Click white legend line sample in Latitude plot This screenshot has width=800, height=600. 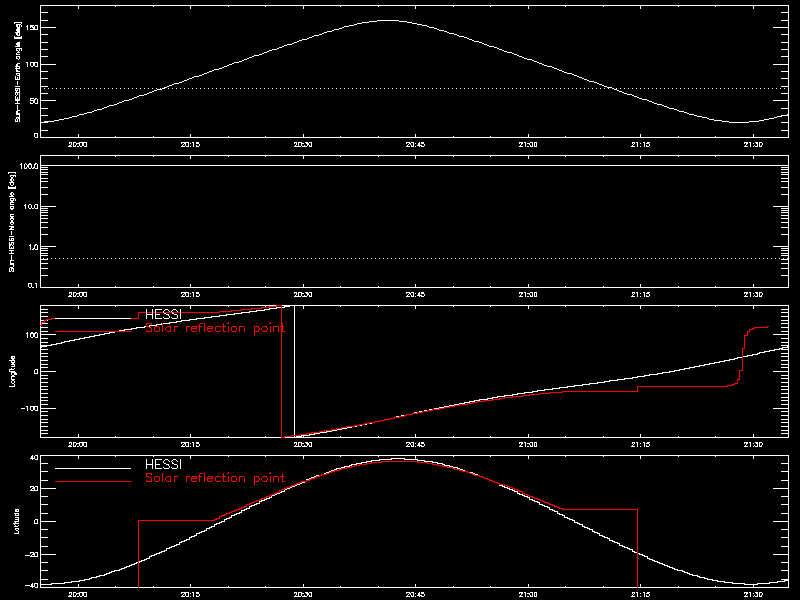coord(93,468)
